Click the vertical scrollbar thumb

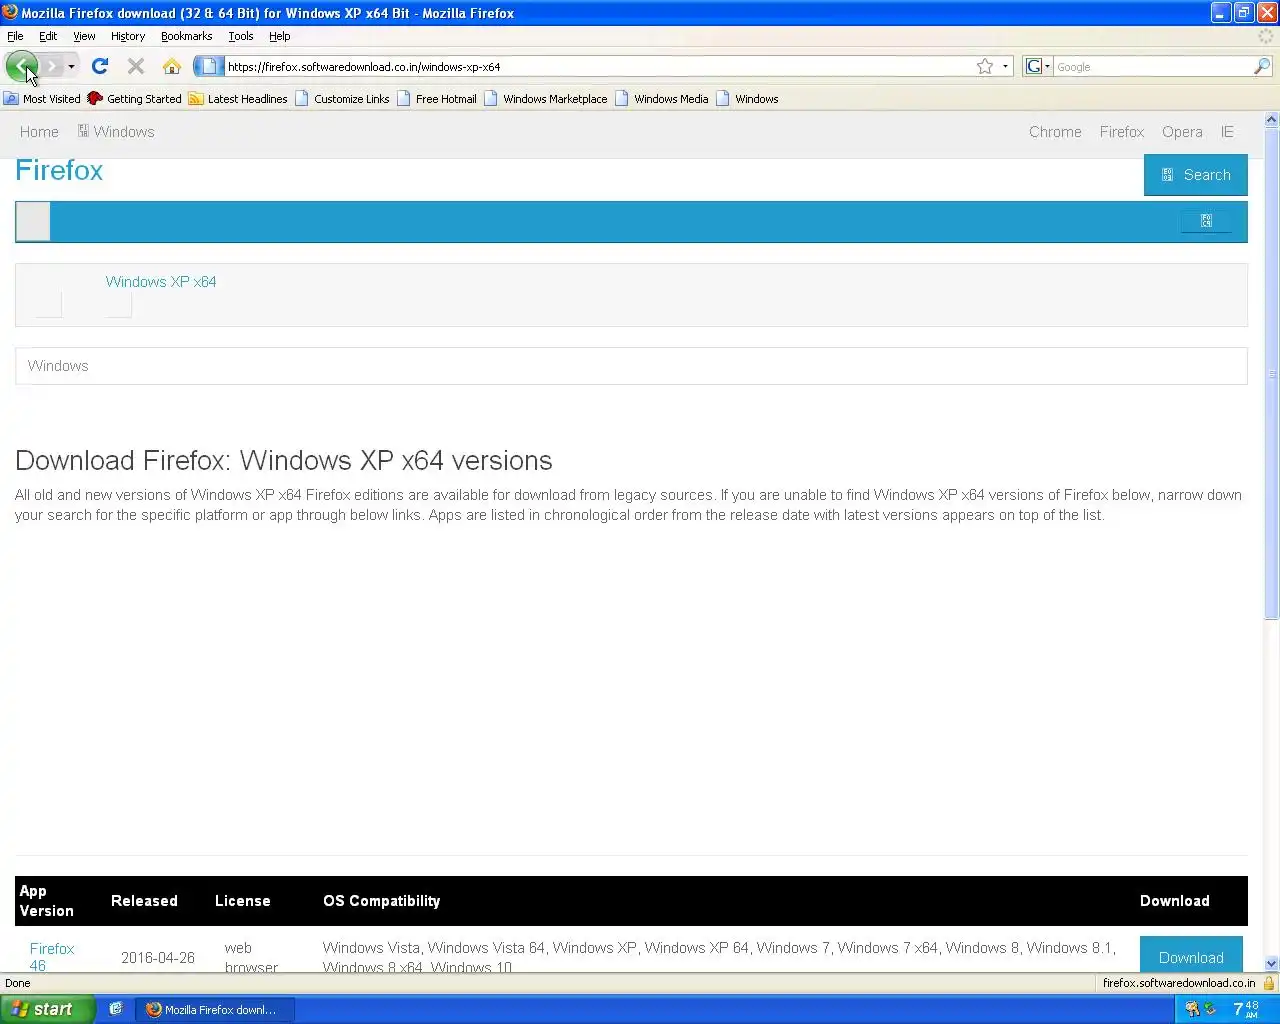(x=1272, y=374)
